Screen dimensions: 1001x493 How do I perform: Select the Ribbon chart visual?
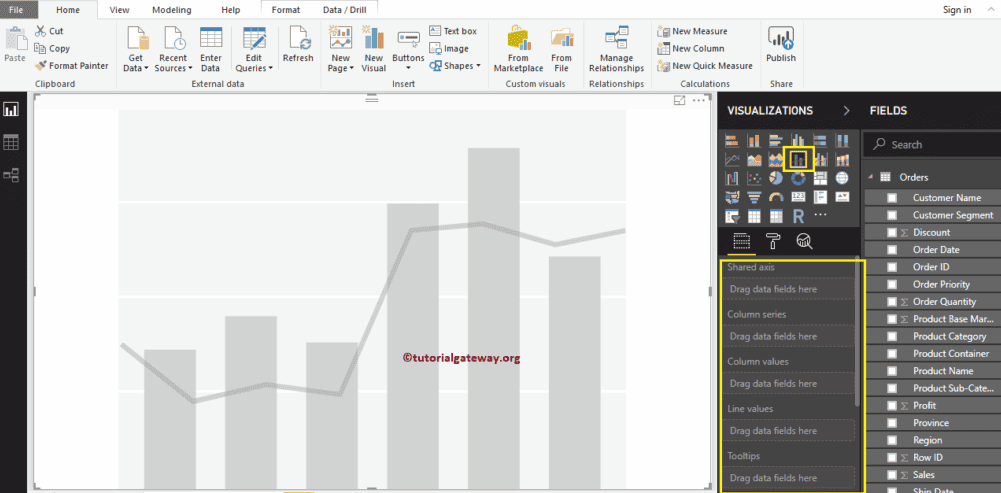pos(842,159)
